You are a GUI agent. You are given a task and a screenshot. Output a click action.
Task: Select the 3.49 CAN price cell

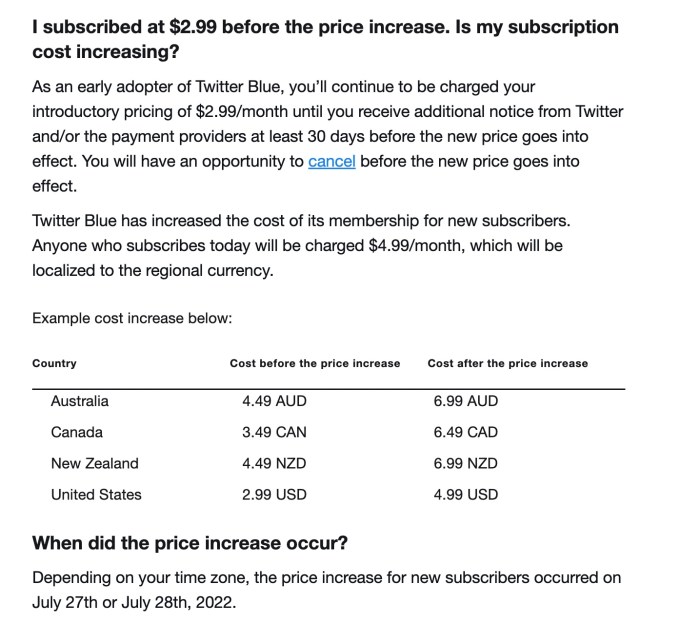click(x=274, y=432)
